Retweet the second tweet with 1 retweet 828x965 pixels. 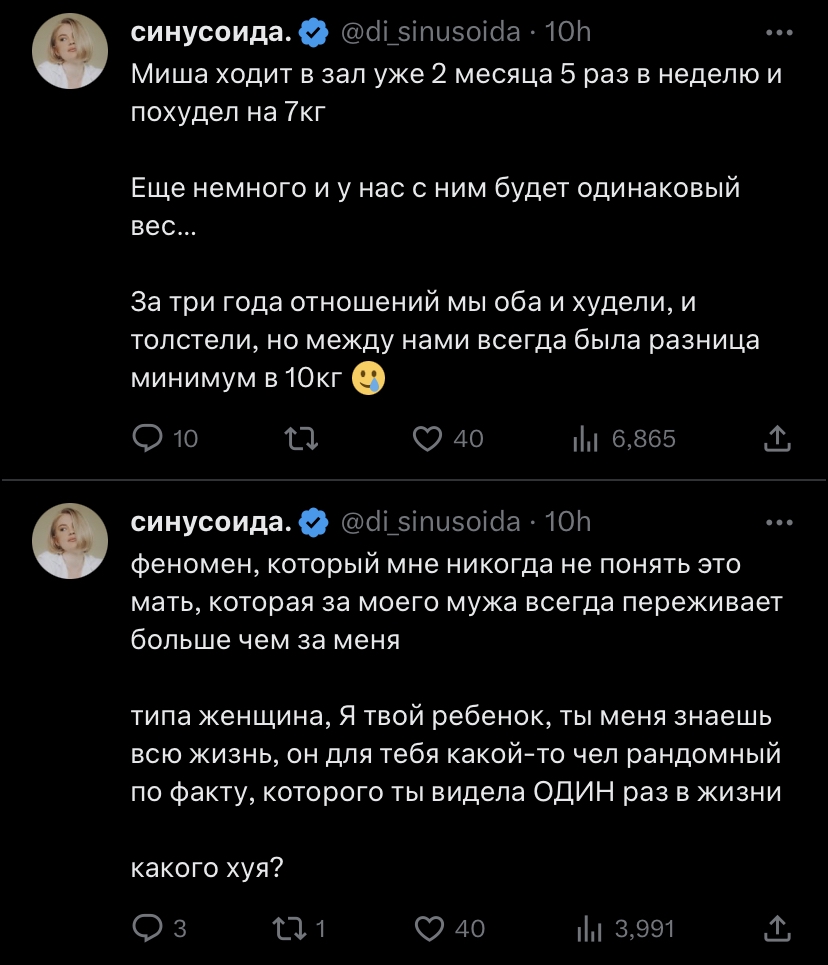(x=288, y=929)
